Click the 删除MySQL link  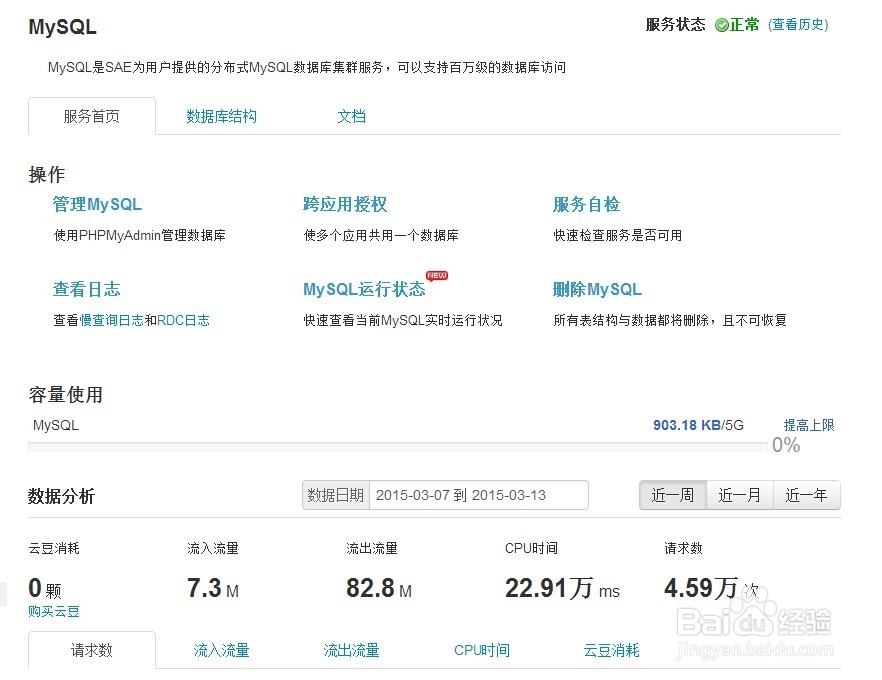click(597, 289)
